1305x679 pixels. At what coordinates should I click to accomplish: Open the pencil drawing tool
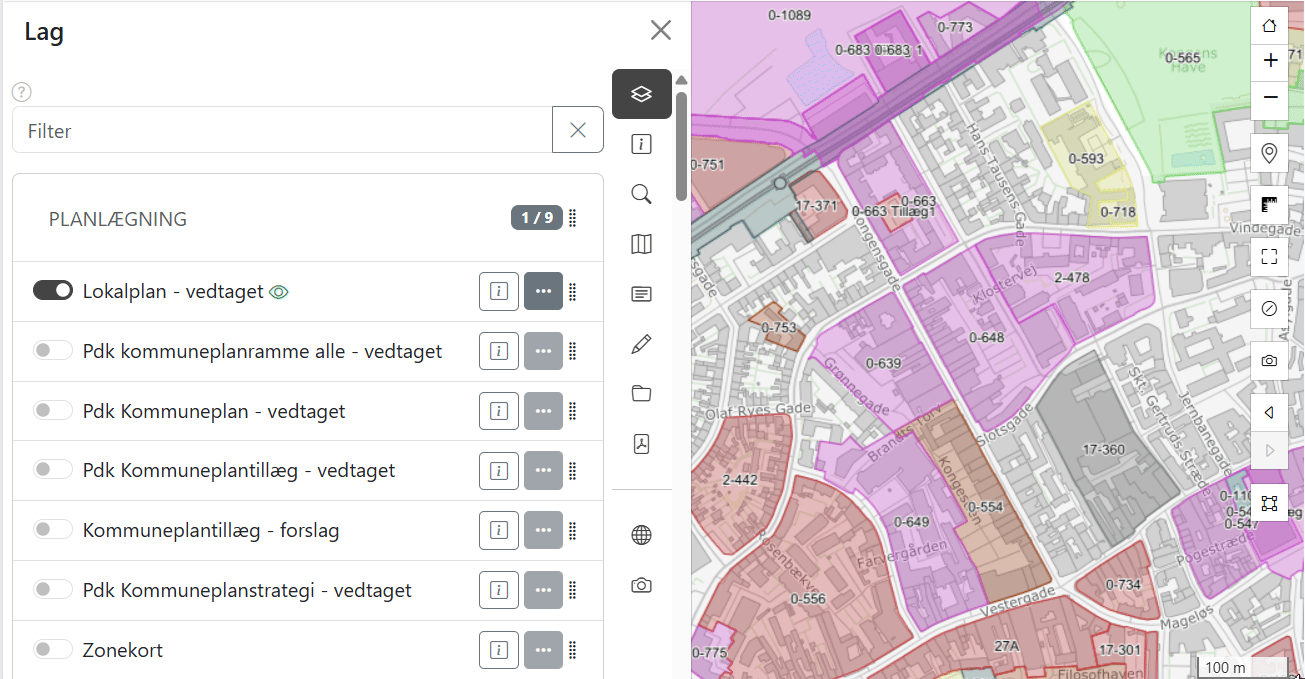point(641,345)
